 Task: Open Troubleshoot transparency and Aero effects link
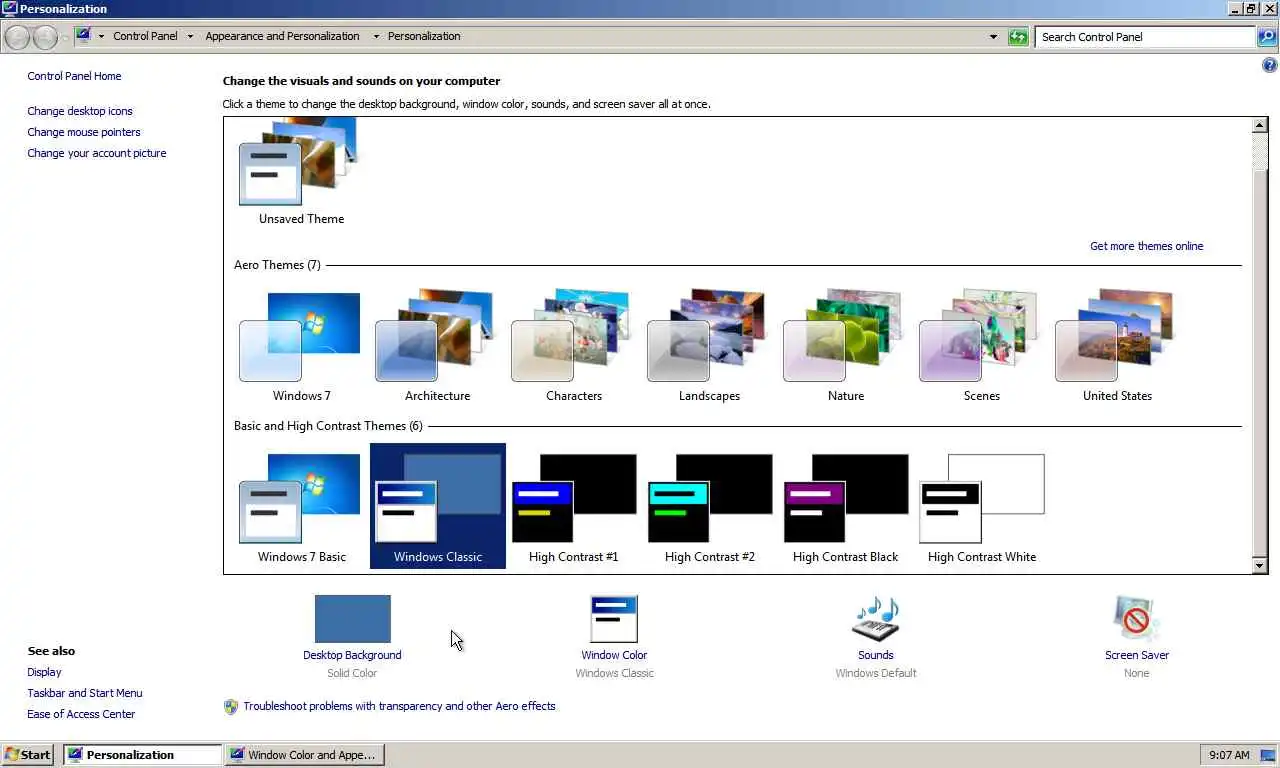pyautogui.click(x=399, y=706)
